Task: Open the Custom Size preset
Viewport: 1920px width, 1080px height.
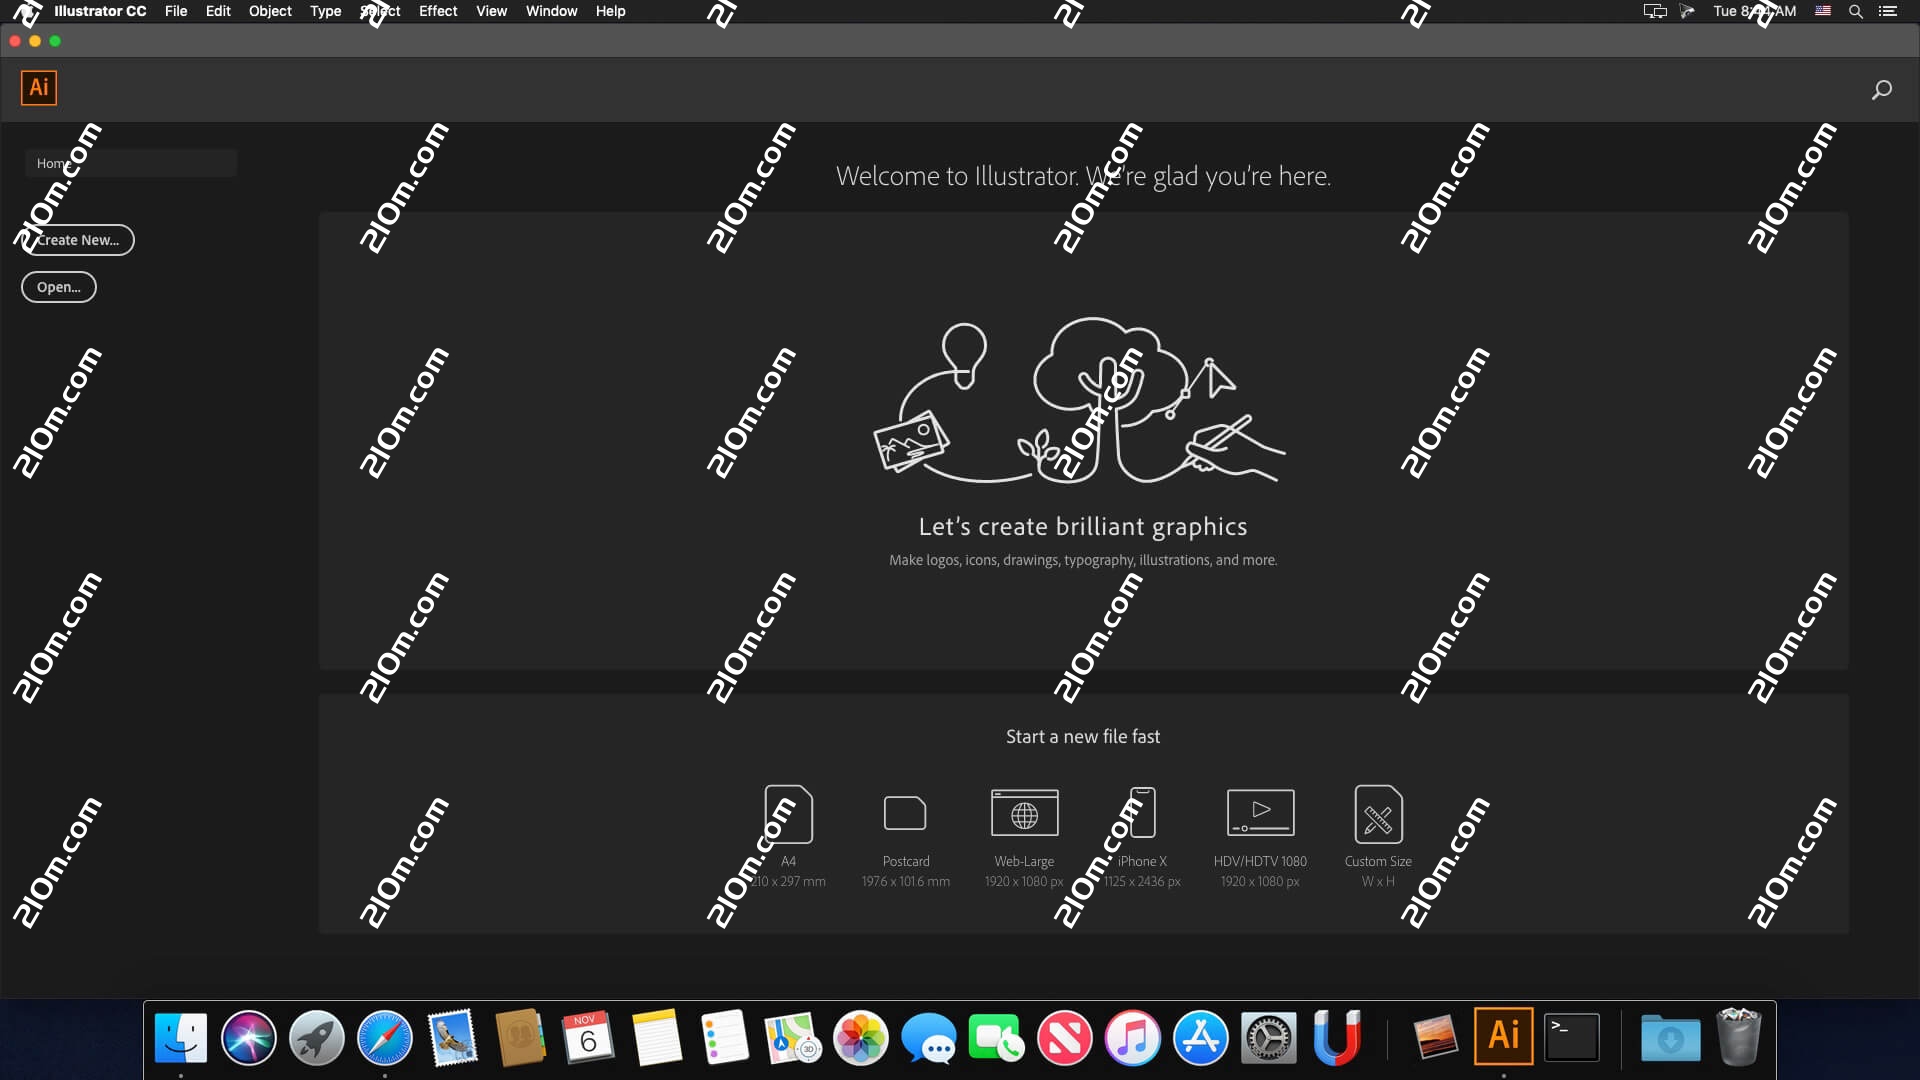Action: coord(1377,813)
